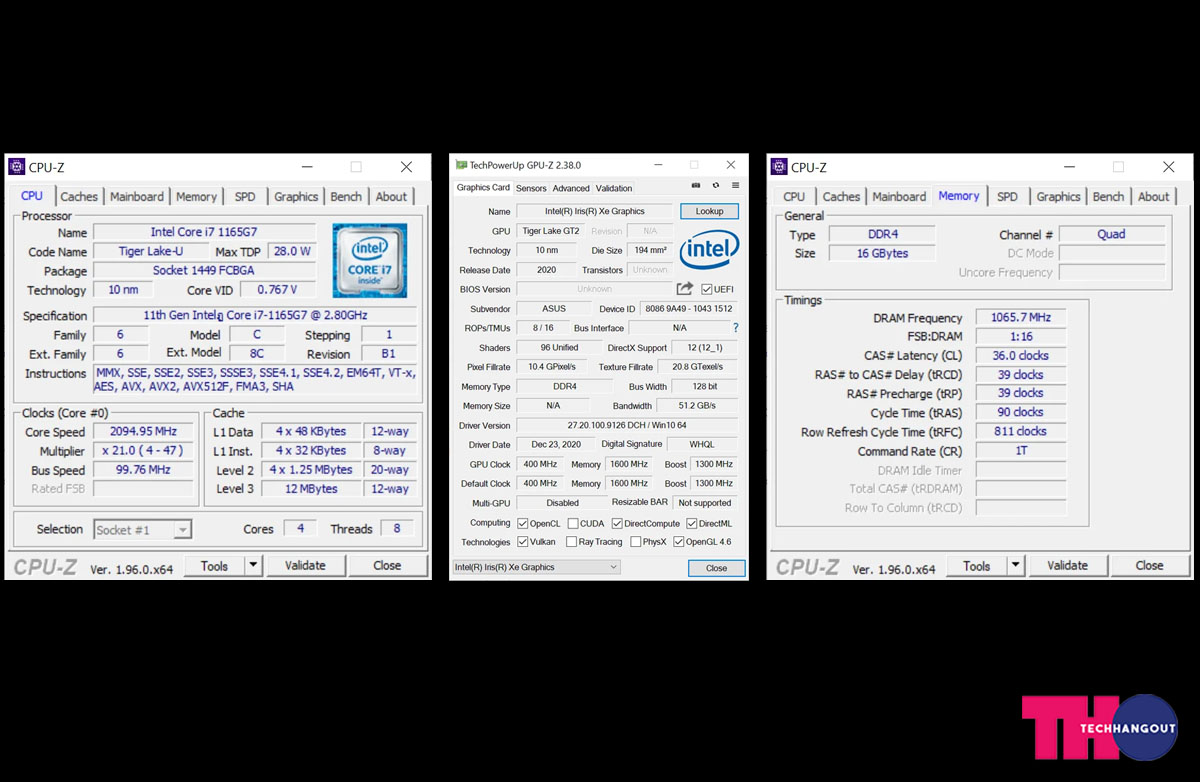Screen dimensions: 1200x782
Task: Click the Multiplier x 21.0 (4 - 47) value
Action: (143, 451)
